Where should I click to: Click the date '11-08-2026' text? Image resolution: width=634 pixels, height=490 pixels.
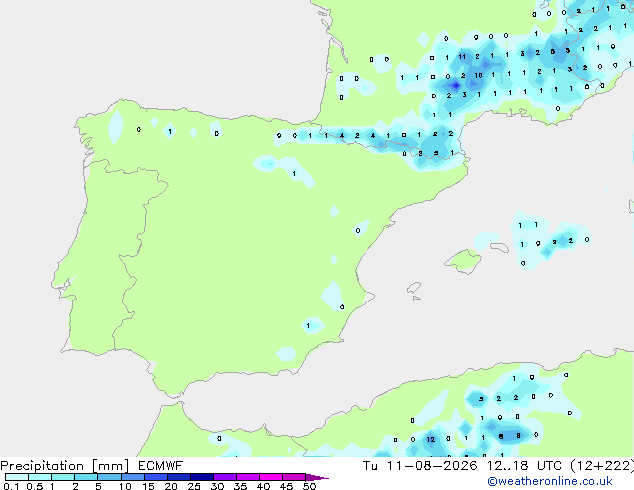(432, 466)
